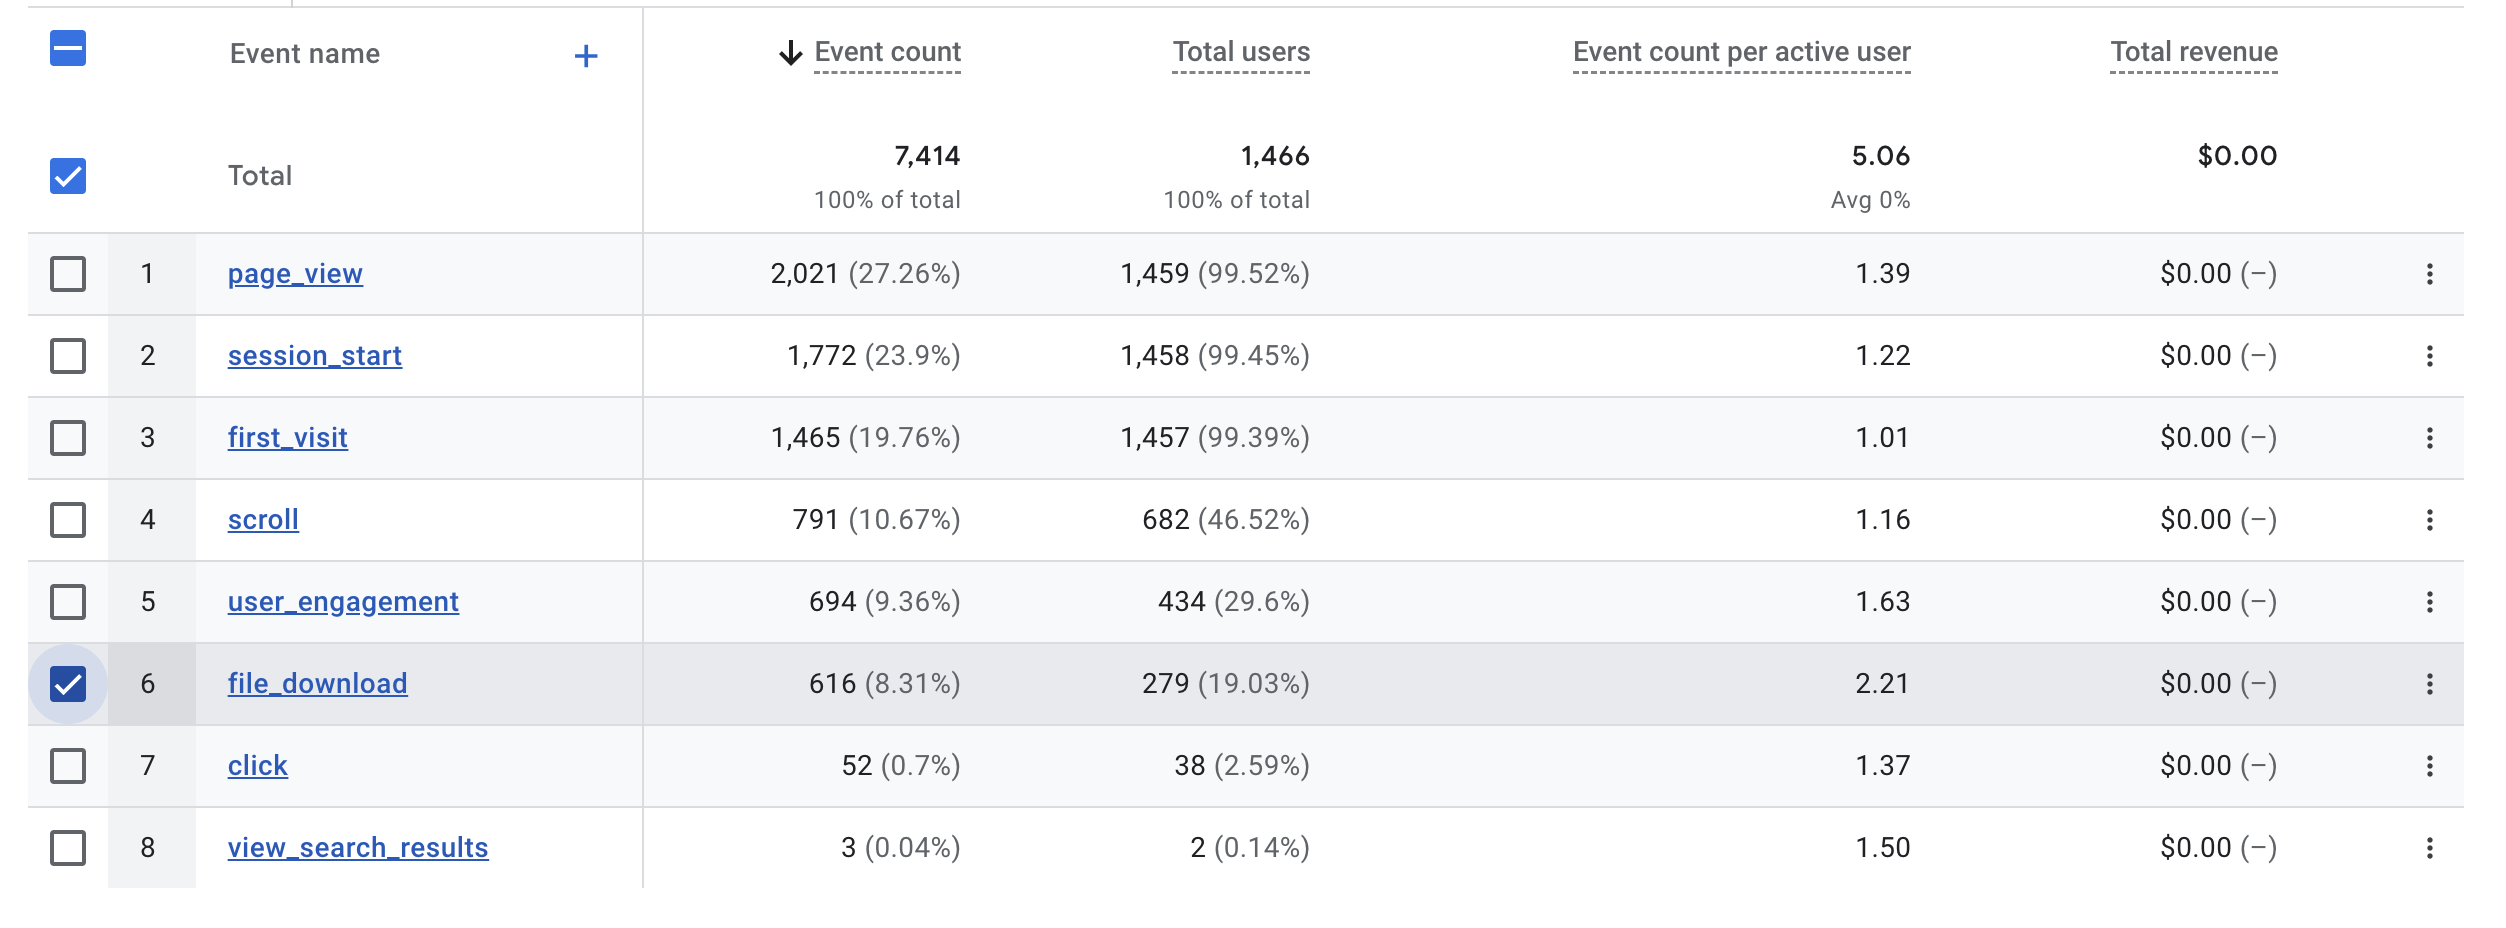
Task: Open the three-dot menu for file_download row
Action: [x=2429, y=684]
